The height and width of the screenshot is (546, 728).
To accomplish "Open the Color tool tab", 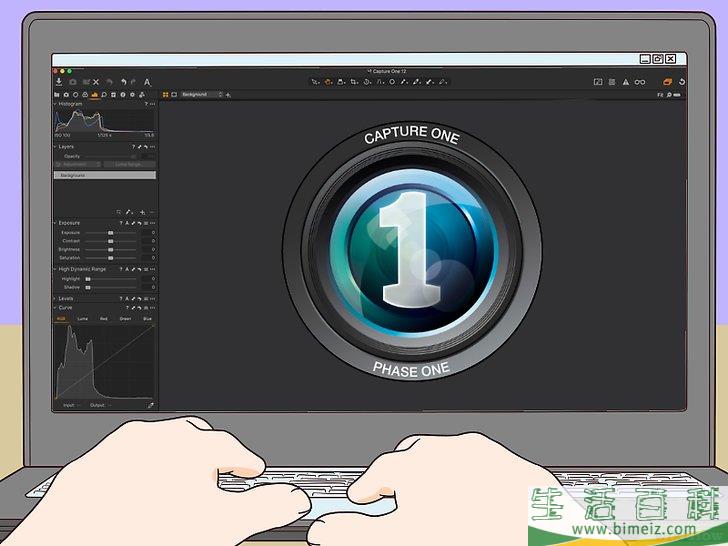I will click(x=85, y=95).
